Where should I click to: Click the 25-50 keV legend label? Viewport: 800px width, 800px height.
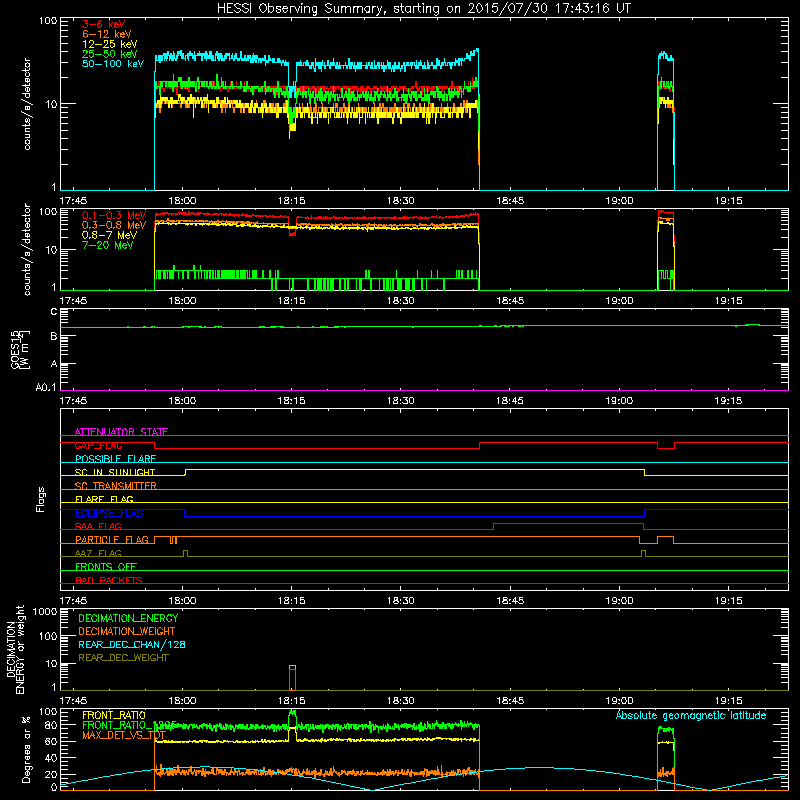(110, 54)
